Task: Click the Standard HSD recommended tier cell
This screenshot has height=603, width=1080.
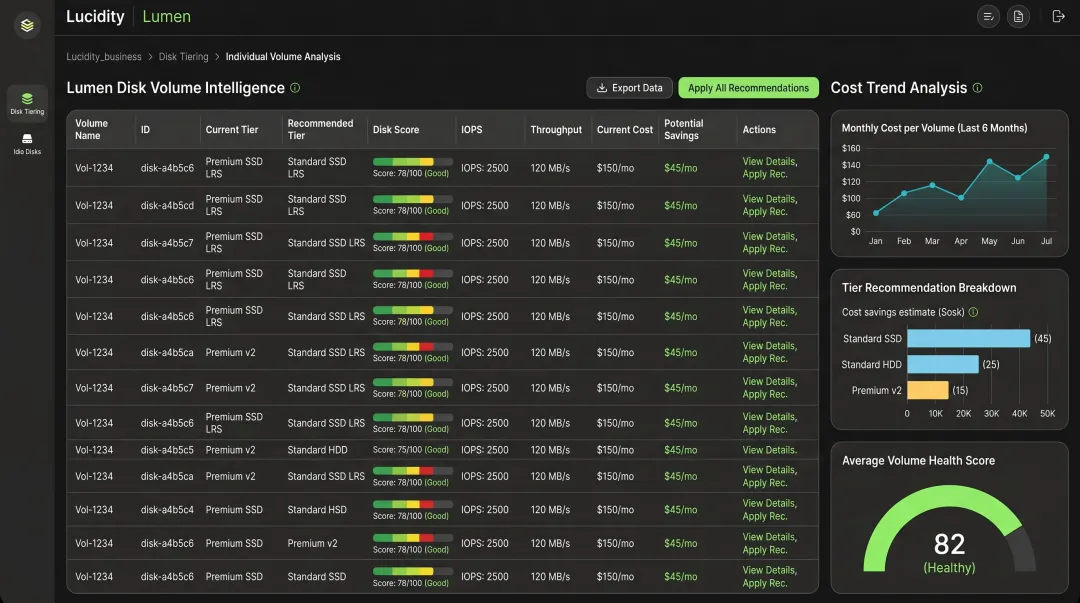Action: pos(317,510)
